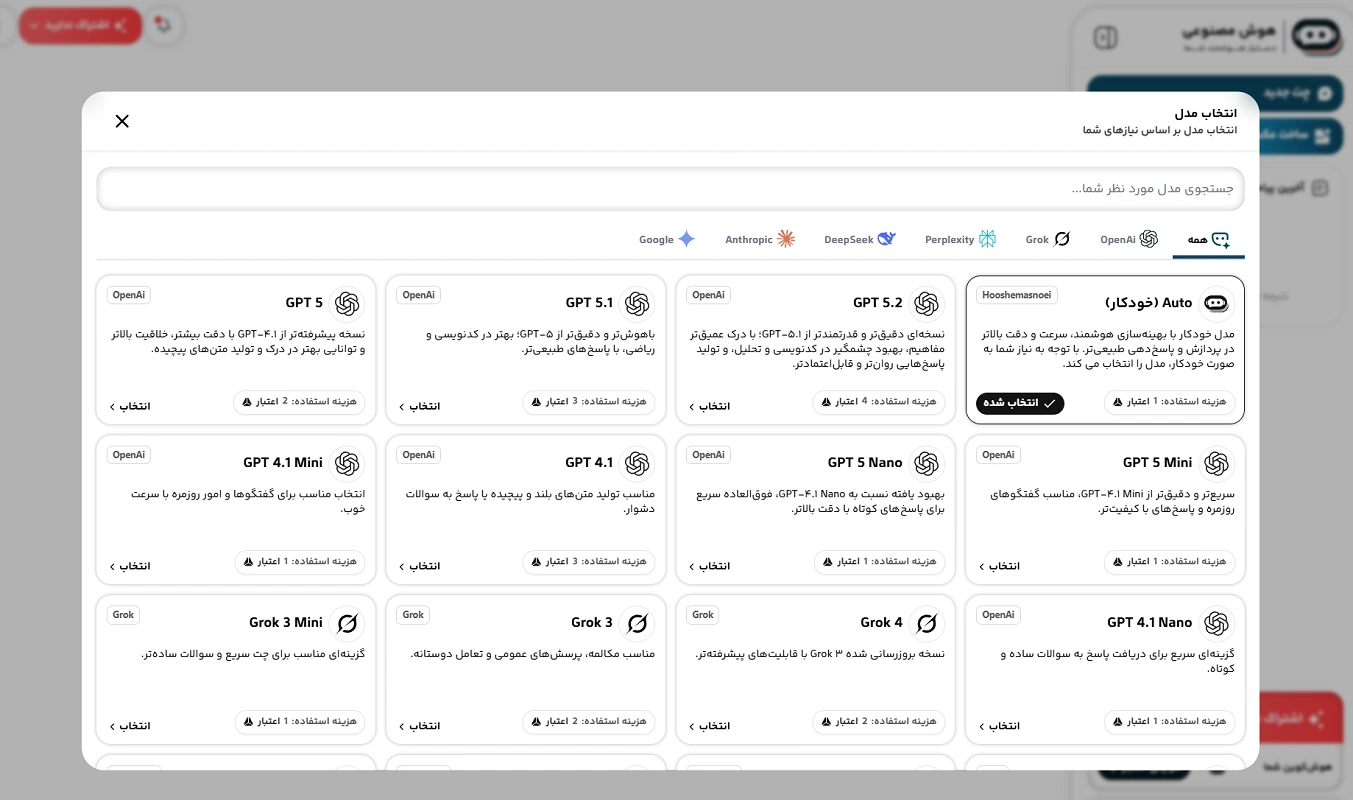Click the OpenAI logo on the GPT 5.1 card
This screenshot has height=800, width=1353.
point(636,303)
